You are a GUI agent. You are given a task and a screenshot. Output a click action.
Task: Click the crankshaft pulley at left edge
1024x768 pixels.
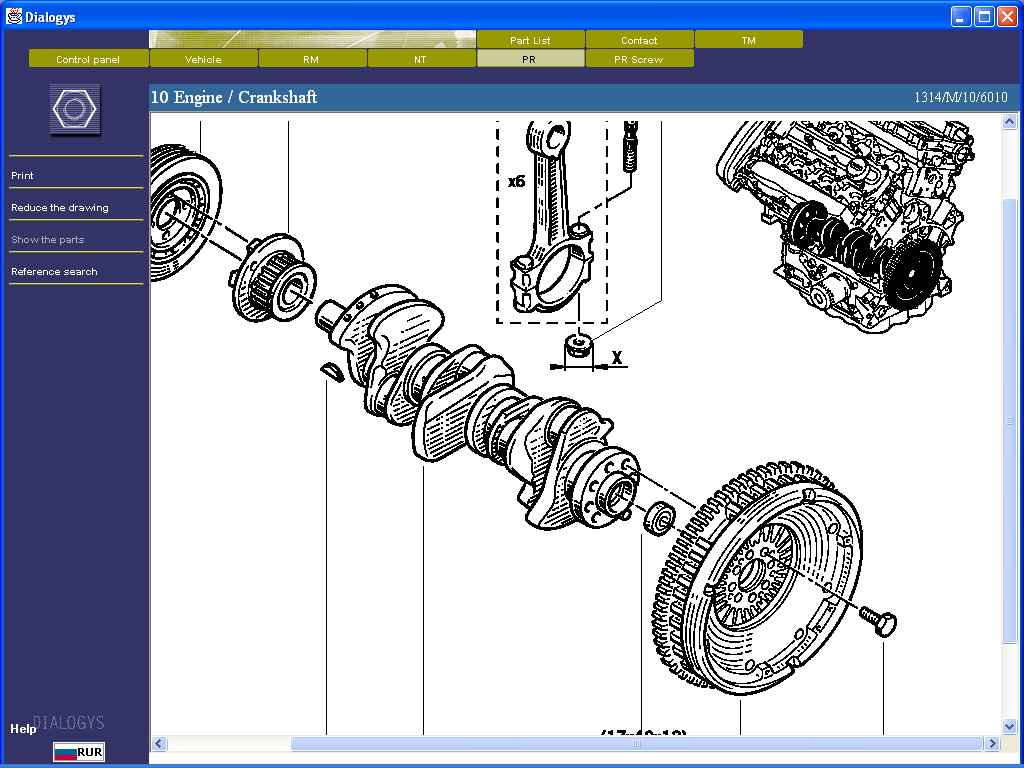[185, 214]
